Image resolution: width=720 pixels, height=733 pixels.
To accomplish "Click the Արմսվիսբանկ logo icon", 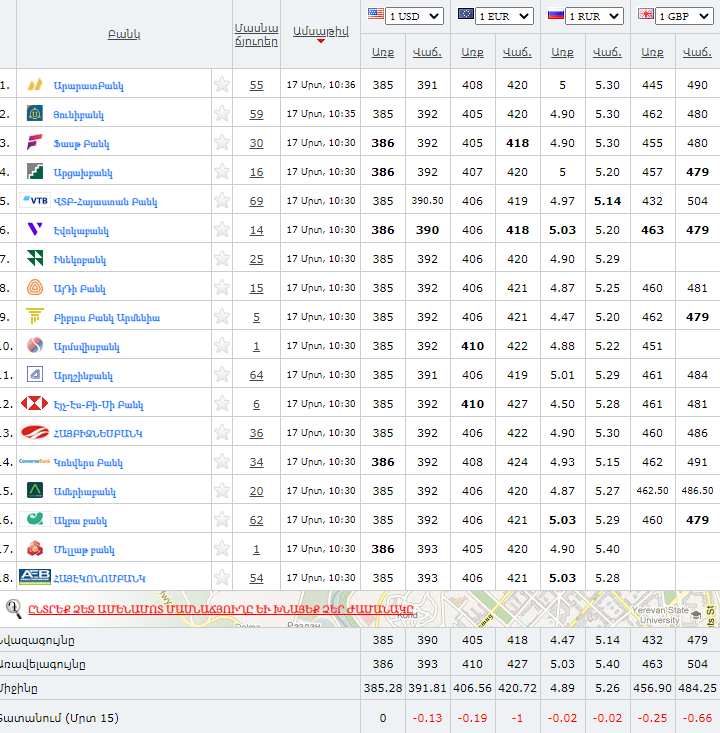I will [35, 345].
